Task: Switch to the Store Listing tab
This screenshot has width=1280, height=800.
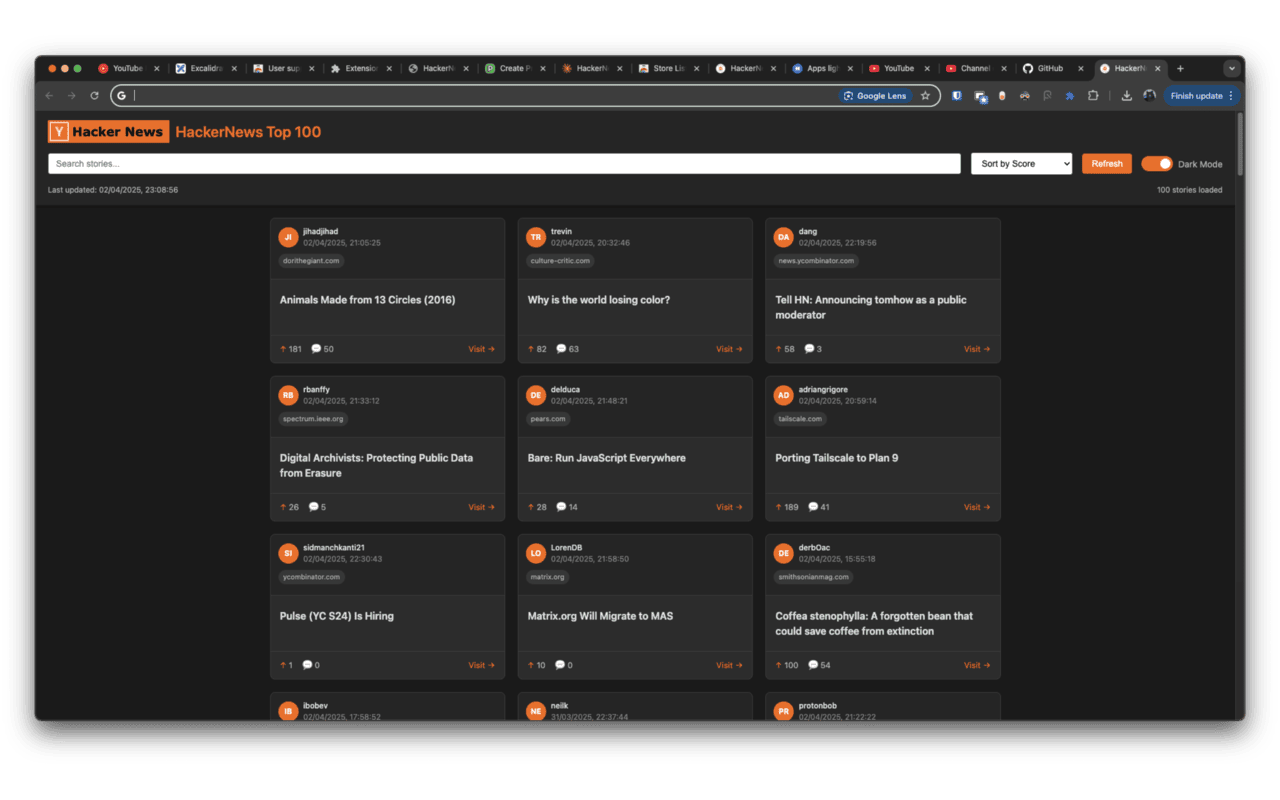Action: pyautogui.click(x=669, y=69)
